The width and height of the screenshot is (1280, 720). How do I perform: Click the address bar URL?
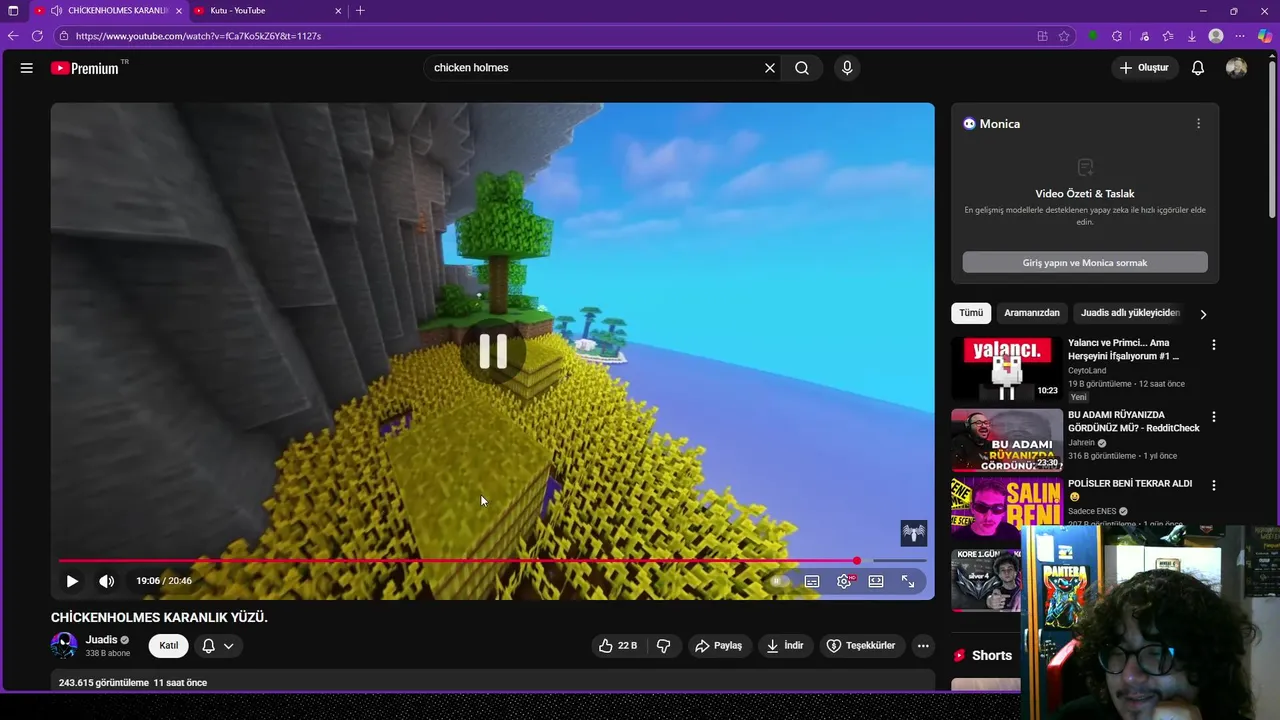tap(198, 36)
